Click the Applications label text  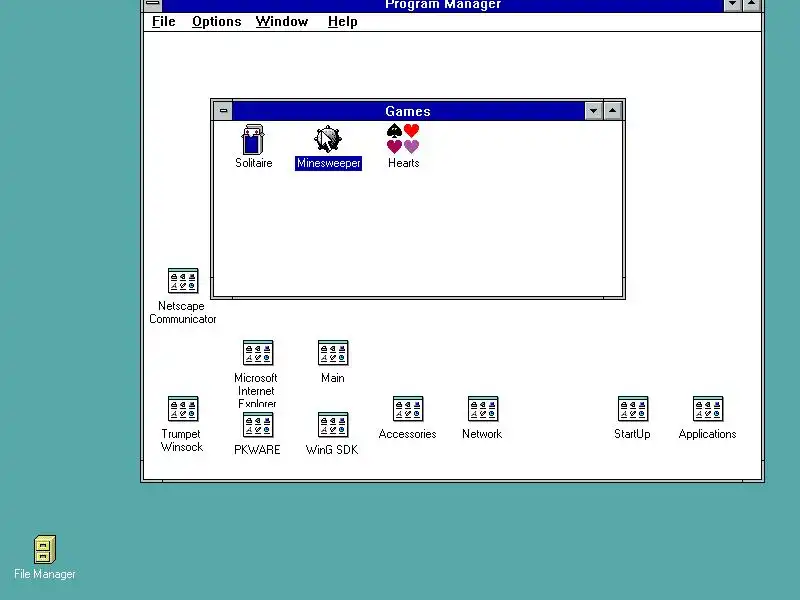[x=707, y=434]
